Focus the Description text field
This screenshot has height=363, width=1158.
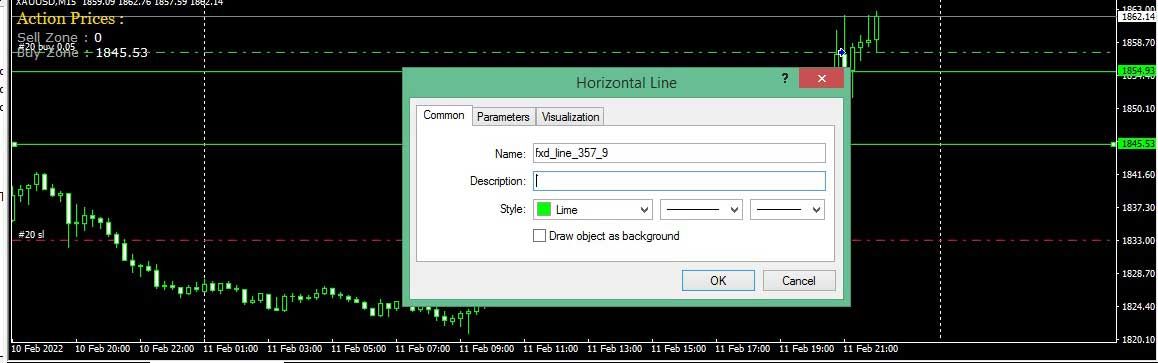pyautogui.click(x=678, y=181)
